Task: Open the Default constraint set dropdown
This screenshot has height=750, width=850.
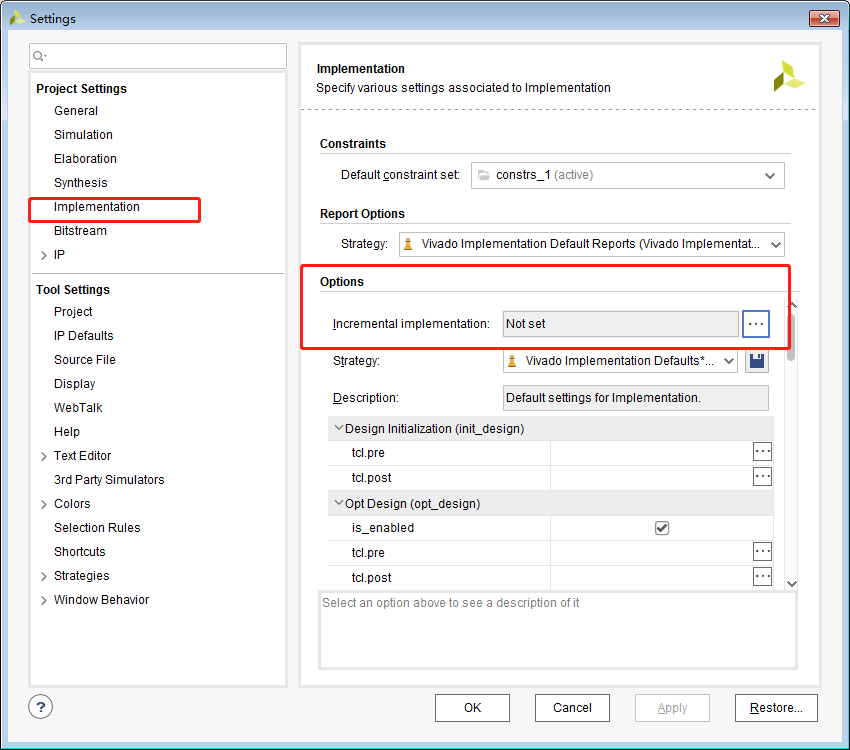Action: [628, 176]
